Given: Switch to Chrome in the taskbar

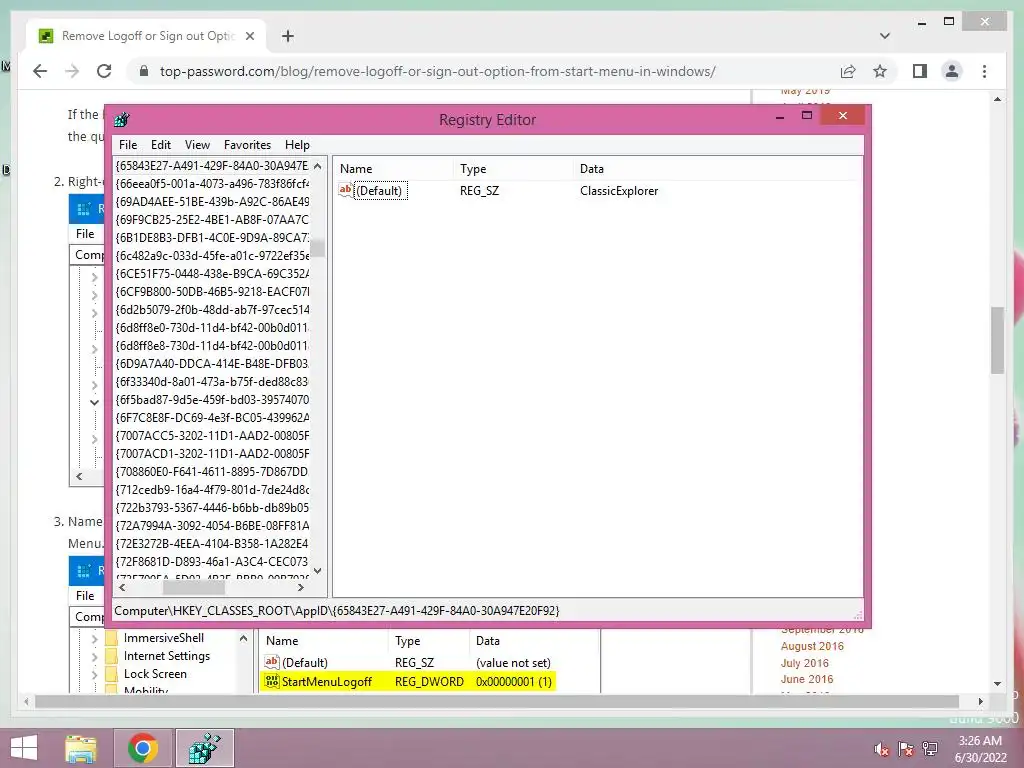Looking at the screenshot, I should (143, 748).
